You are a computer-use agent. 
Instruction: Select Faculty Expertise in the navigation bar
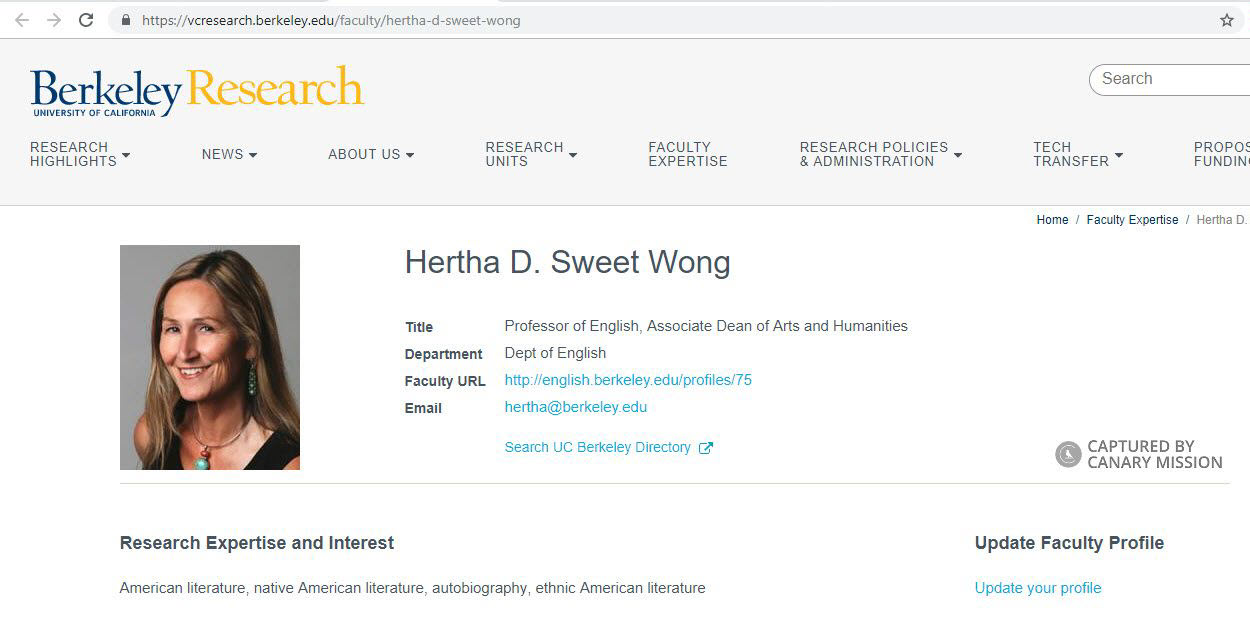(687, 154)
